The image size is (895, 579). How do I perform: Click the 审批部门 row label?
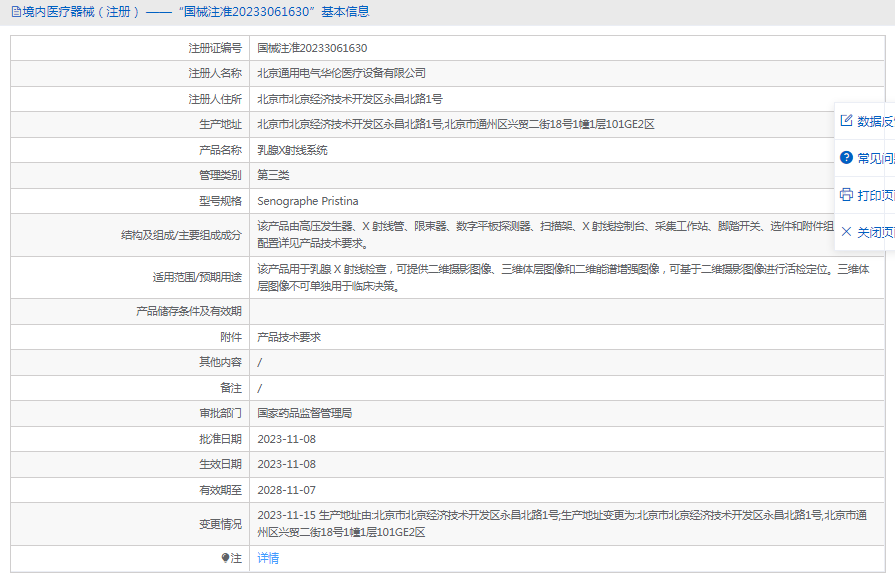tap(220, 413)
